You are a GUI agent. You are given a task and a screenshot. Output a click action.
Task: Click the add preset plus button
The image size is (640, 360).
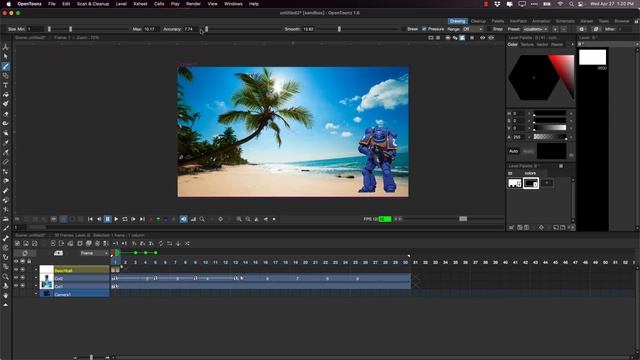click(x=555, y=29)
